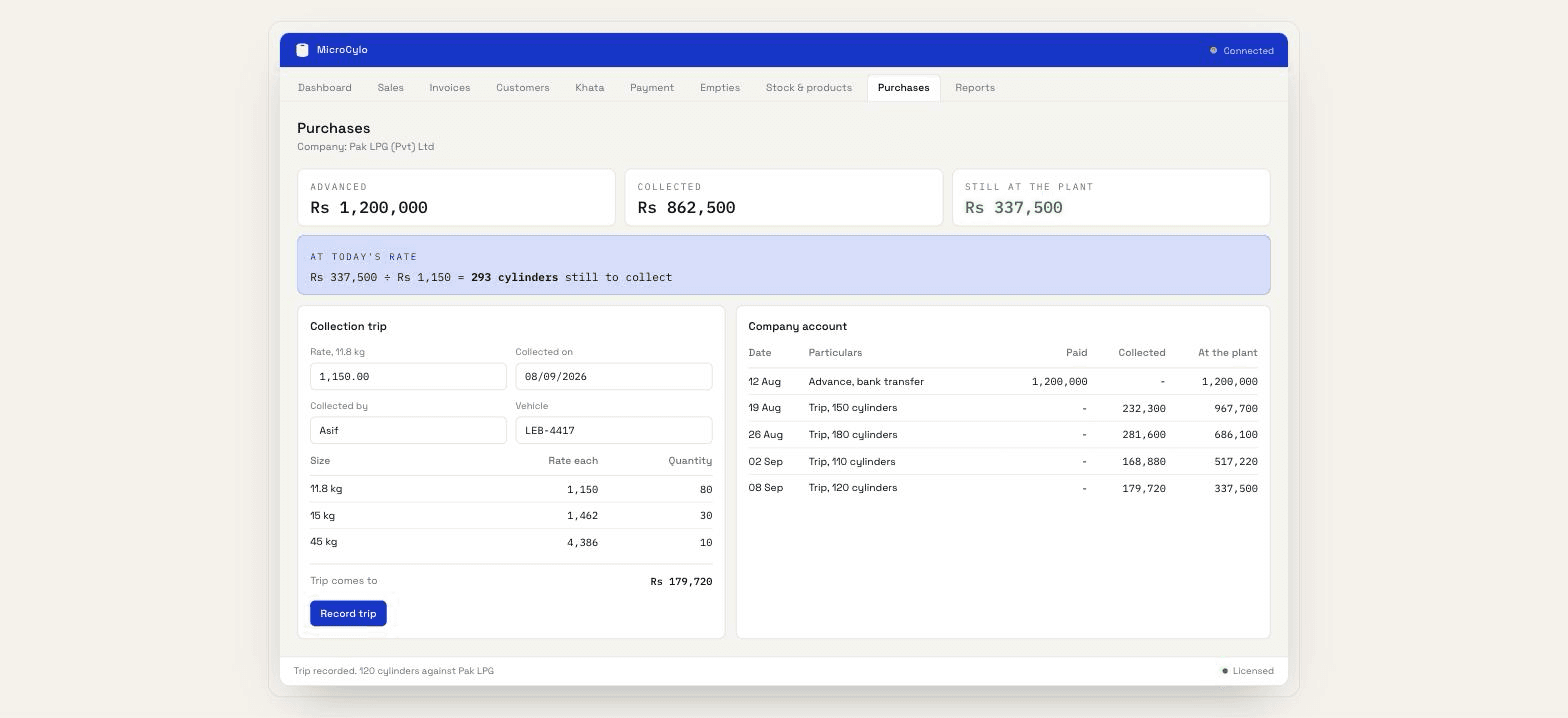Focus the Rate 11.8 kg input field
The image size is (1568, 718).
[x=408, y=377]
